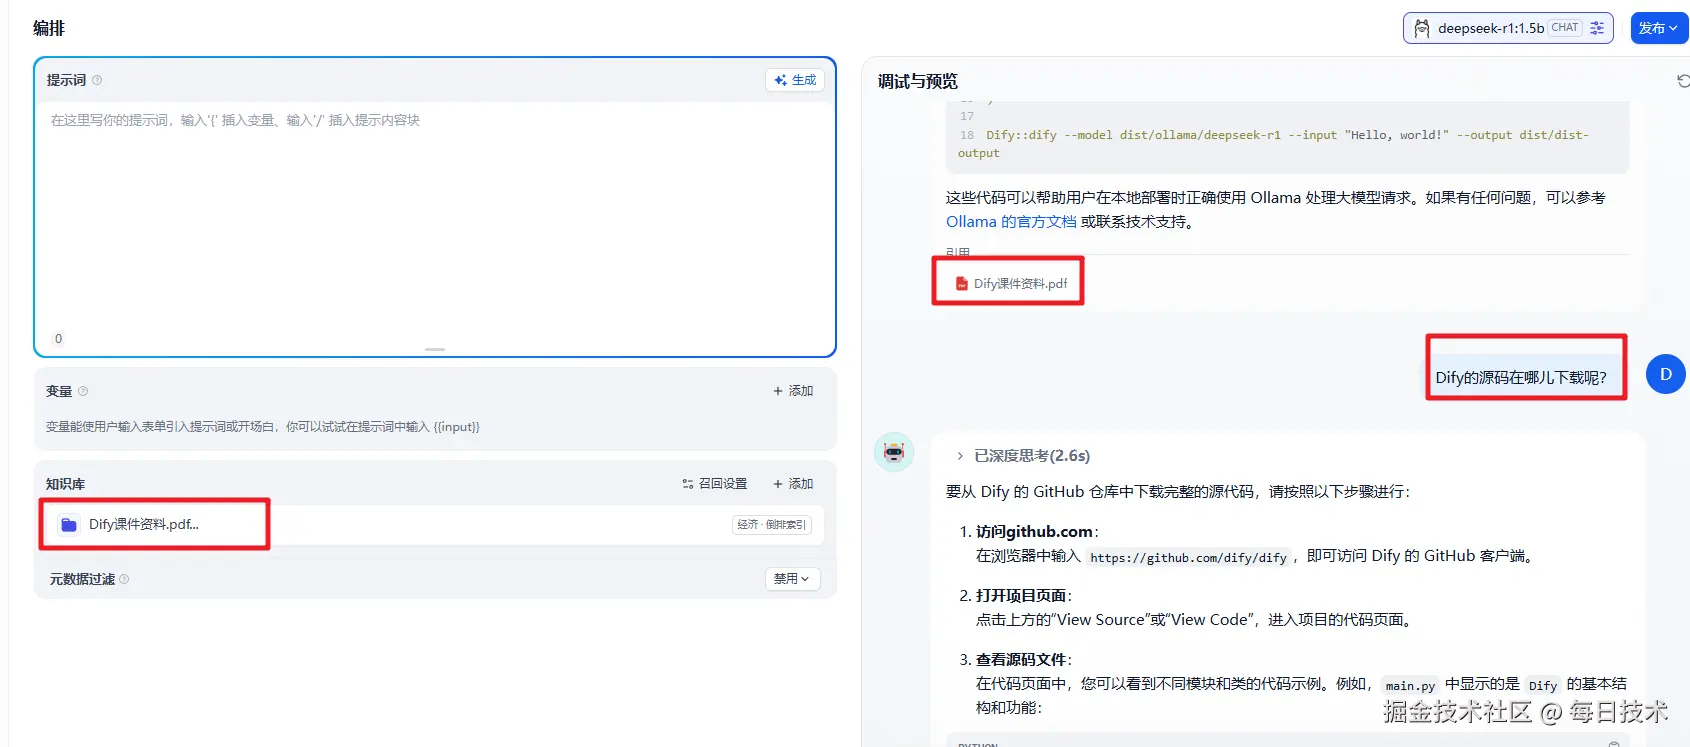Click the PDF file icon in citation
1690x747 pixels.
[x=962, y=283]
